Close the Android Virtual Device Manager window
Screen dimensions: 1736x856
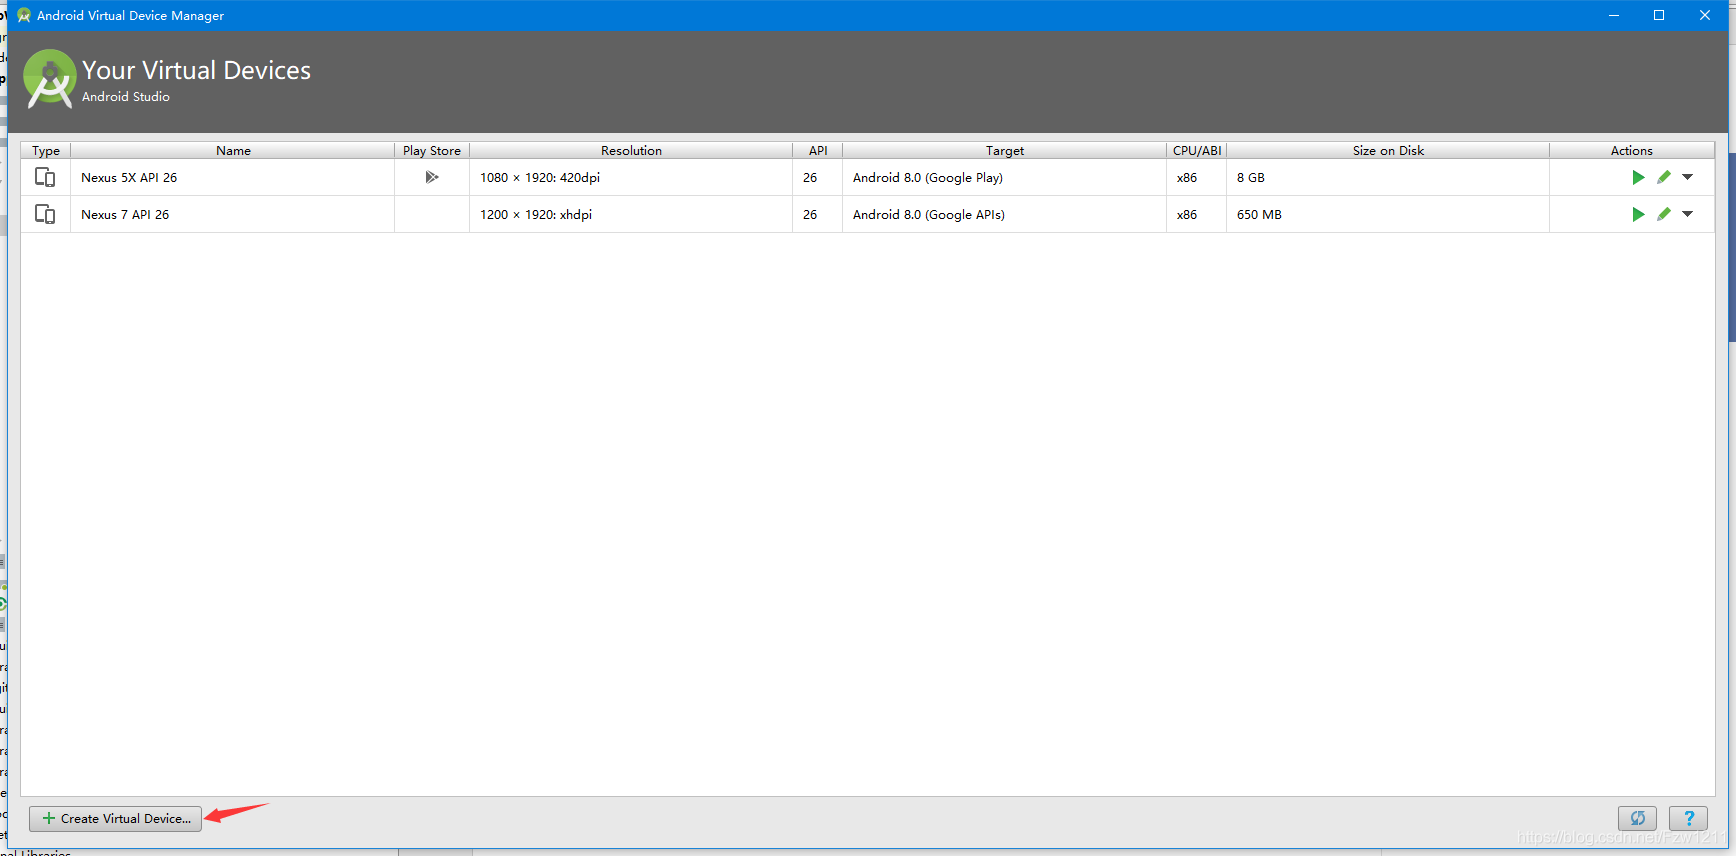(x=1705, y=15)
